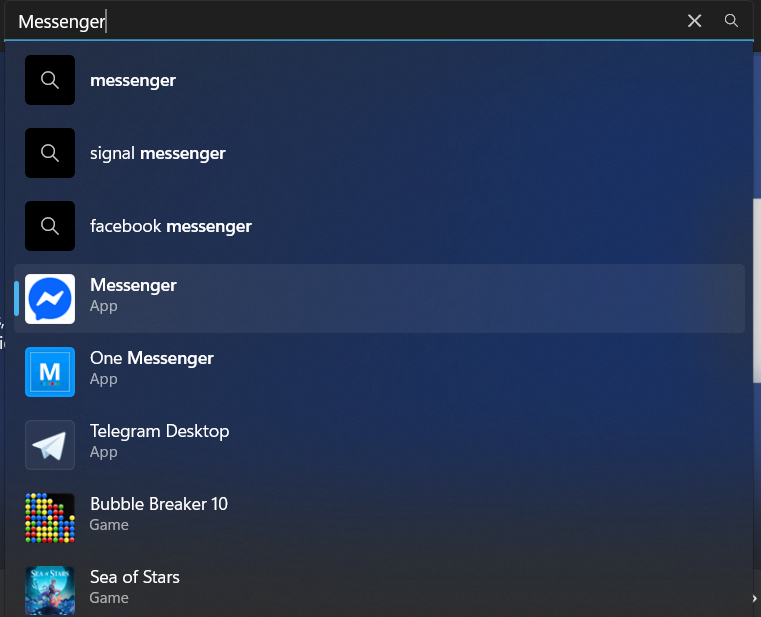
Task: Click search icon beside 'messenger' suggestion
Action: (50, 80)
